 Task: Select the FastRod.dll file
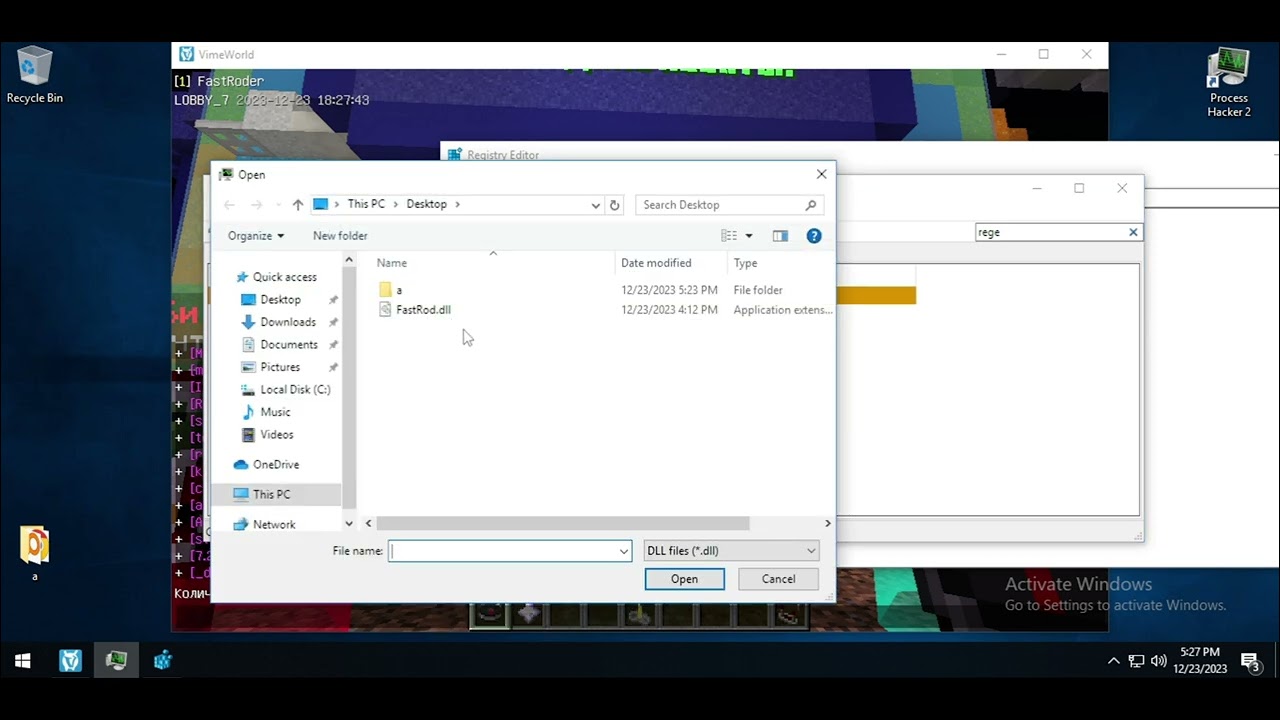(x=423, y=310)
